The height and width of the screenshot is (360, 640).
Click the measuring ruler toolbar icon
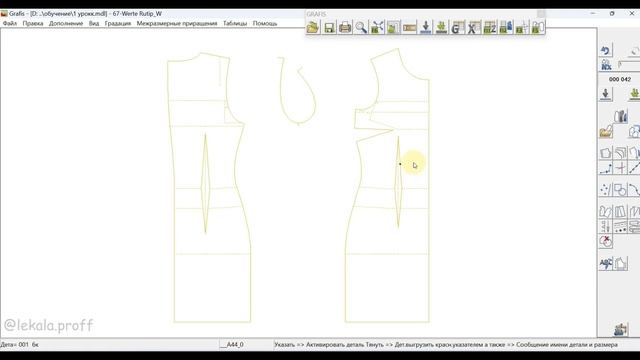click(x=409, y=27)
